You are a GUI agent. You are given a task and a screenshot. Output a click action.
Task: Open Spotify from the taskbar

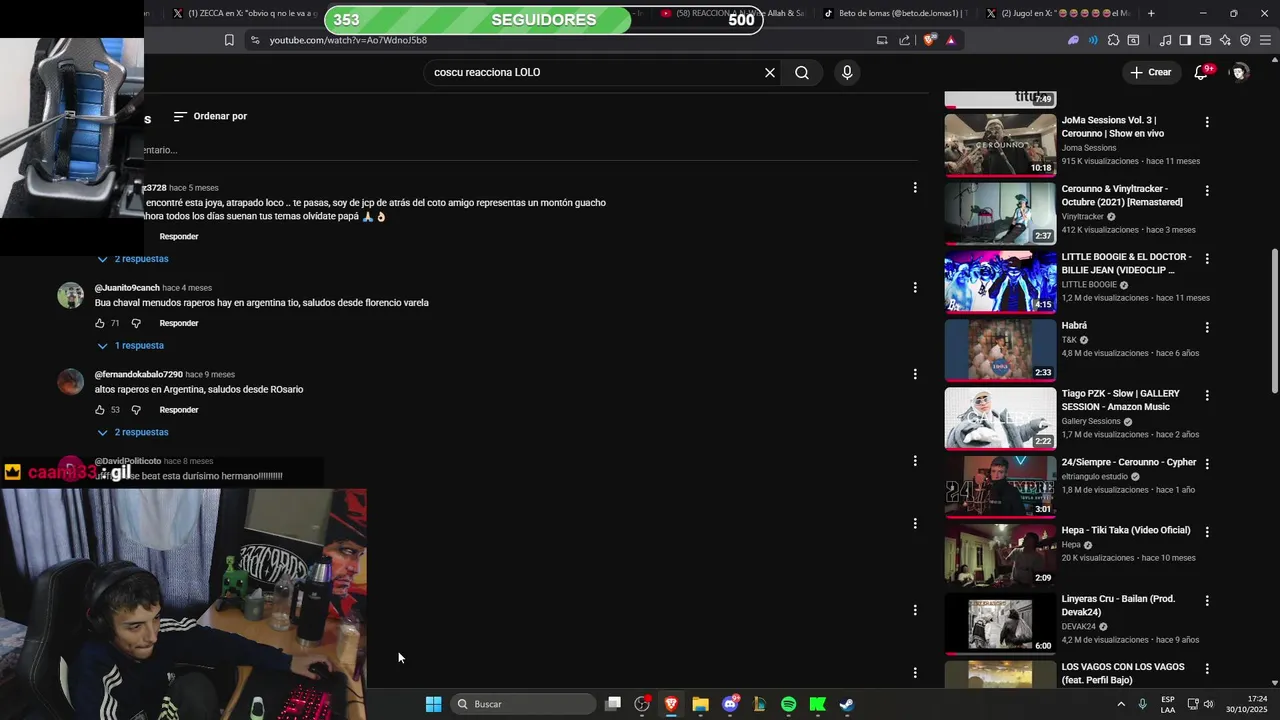pos(788,704)
